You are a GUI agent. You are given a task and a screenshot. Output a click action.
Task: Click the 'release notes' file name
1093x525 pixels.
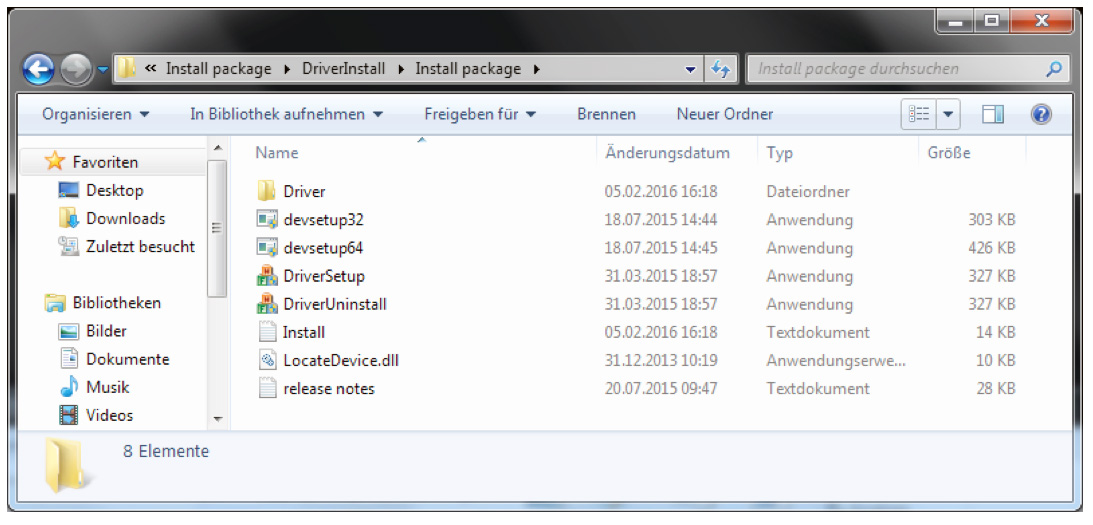(329, 388)
